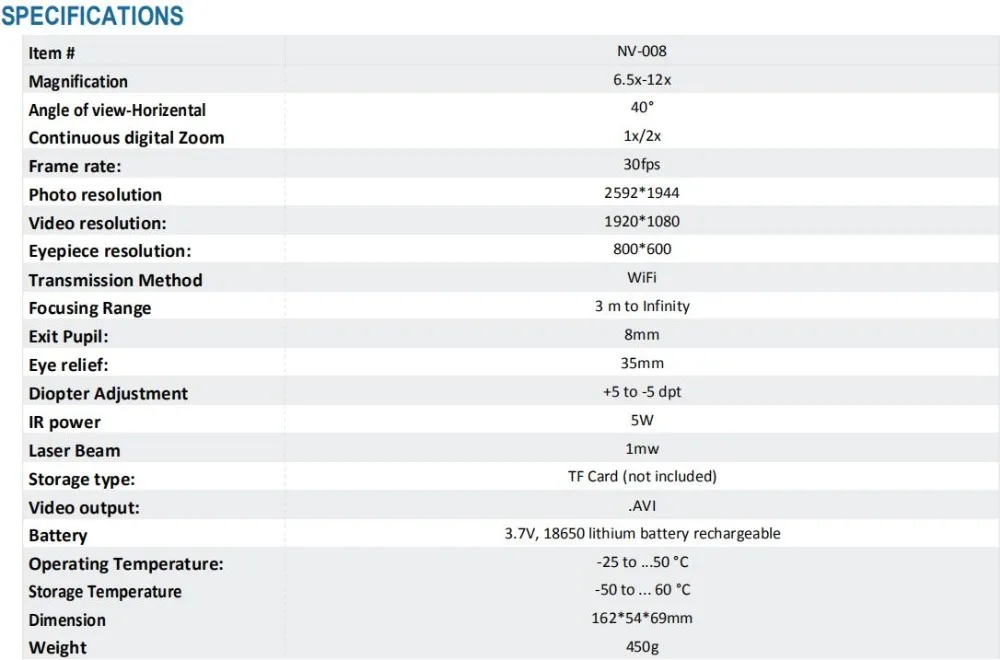Click the NV-008 item number value

[642, 51]
